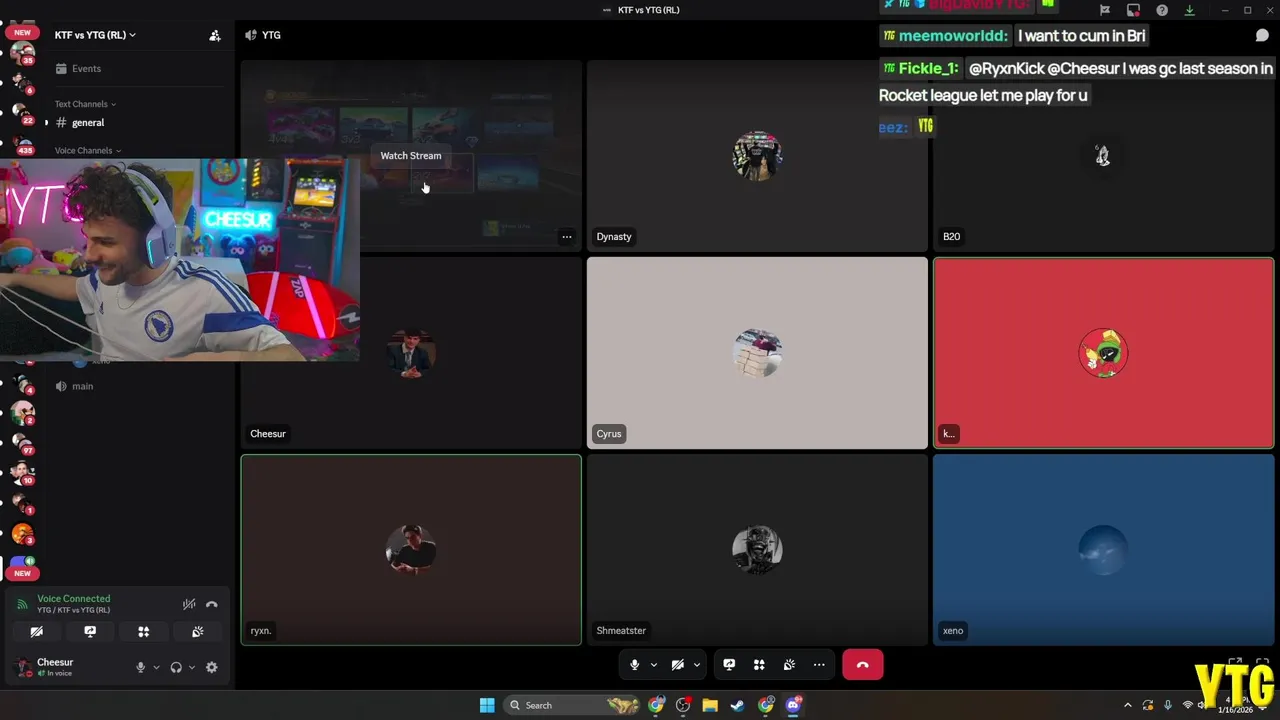Image resolution: width=1280 pixels, height=720 pixels.
Task: Select the Cyrus participant tile
Action: pyautogui.click(x=757, y=353)
